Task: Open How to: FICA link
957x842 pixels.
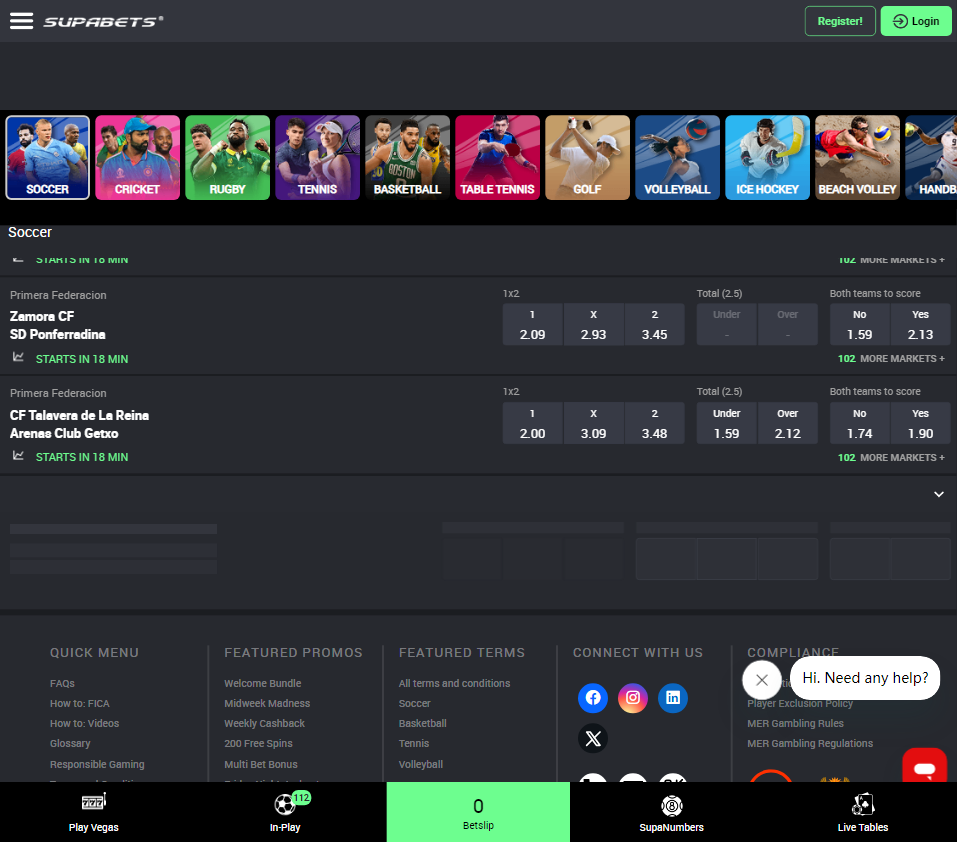Action: point(80,703)
